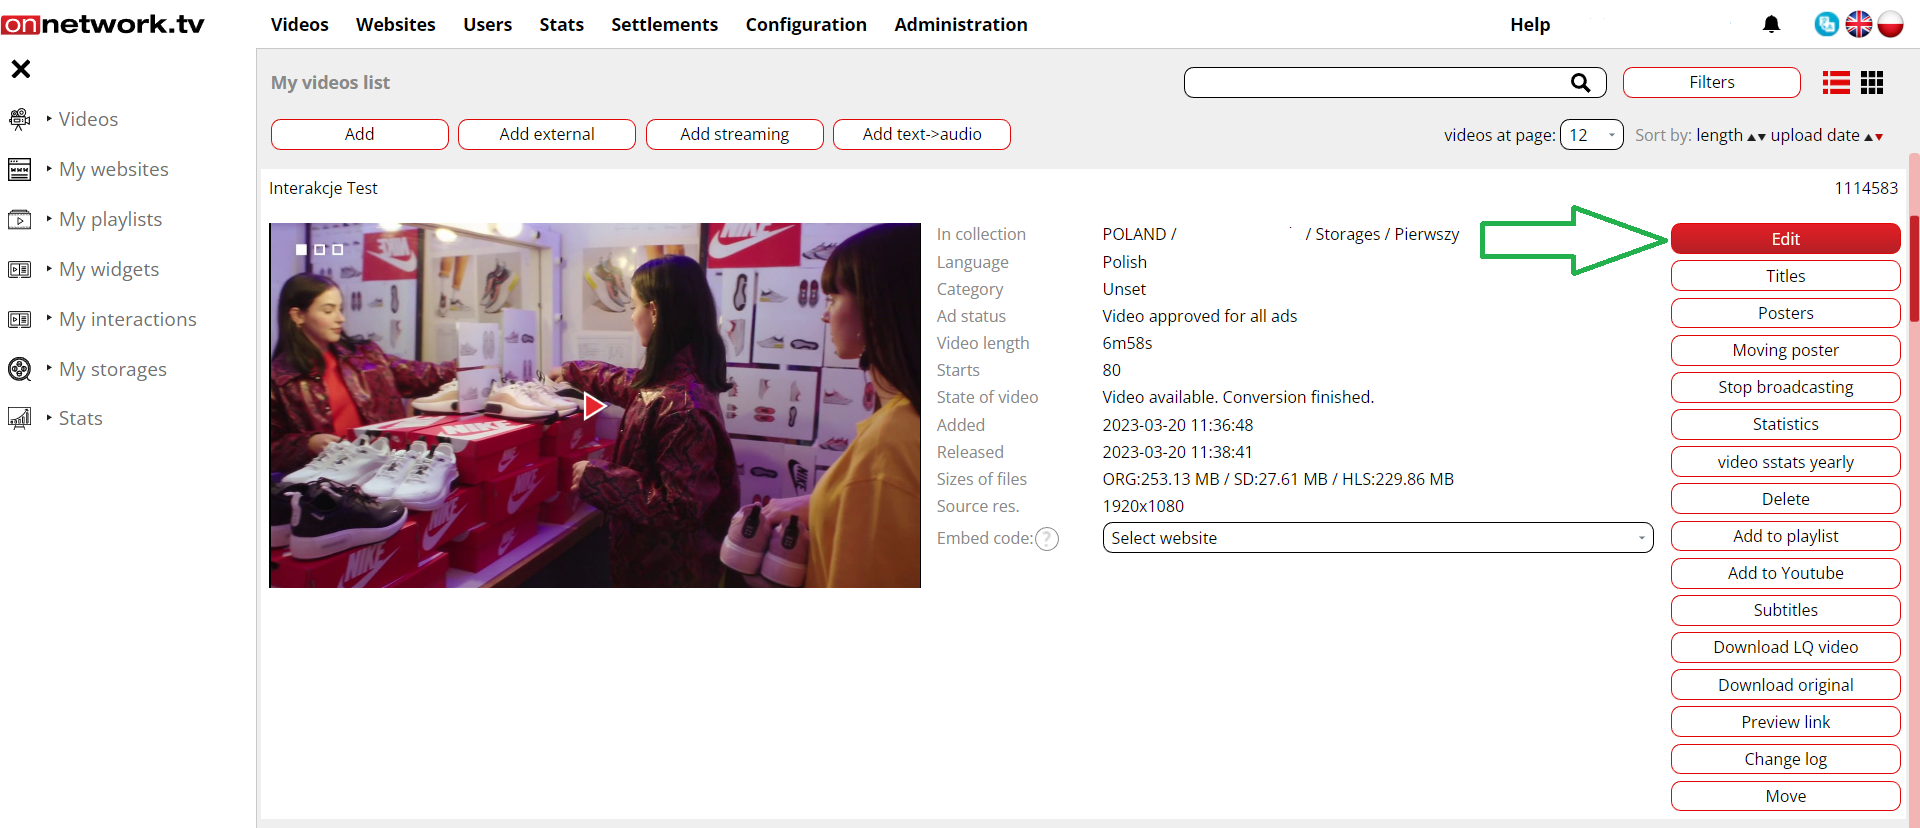Click Add to Youtube button

pos(1785,573)
